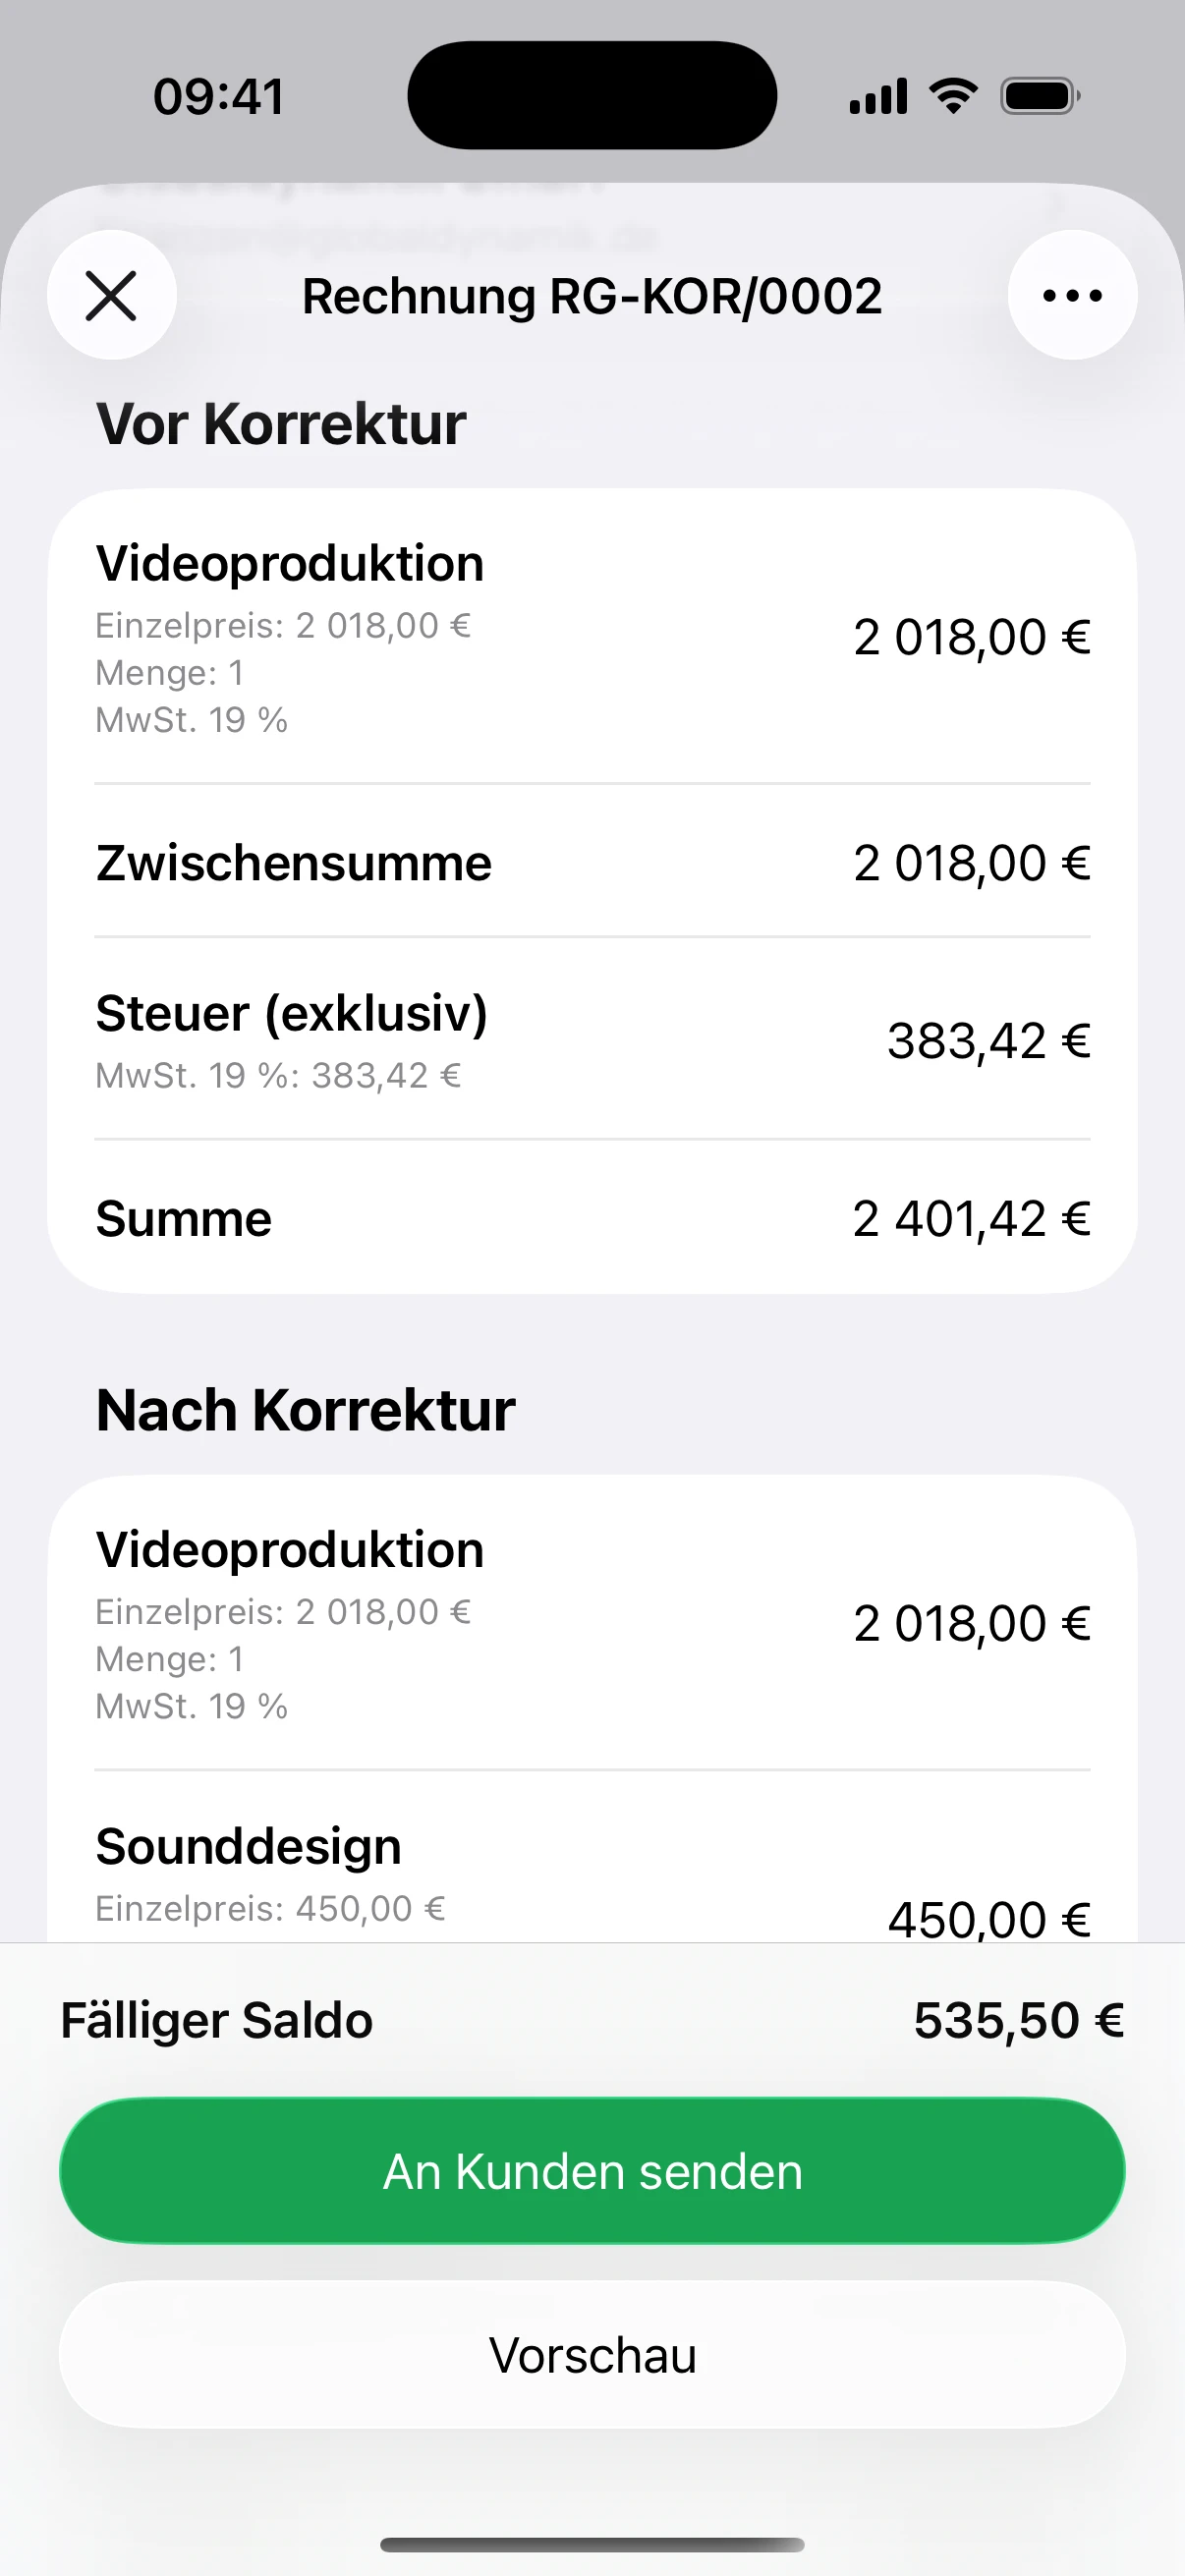This screenshot has height=2576, width=1185.
Task: Open the Vorschau preview button
Action: [592, 2355]
